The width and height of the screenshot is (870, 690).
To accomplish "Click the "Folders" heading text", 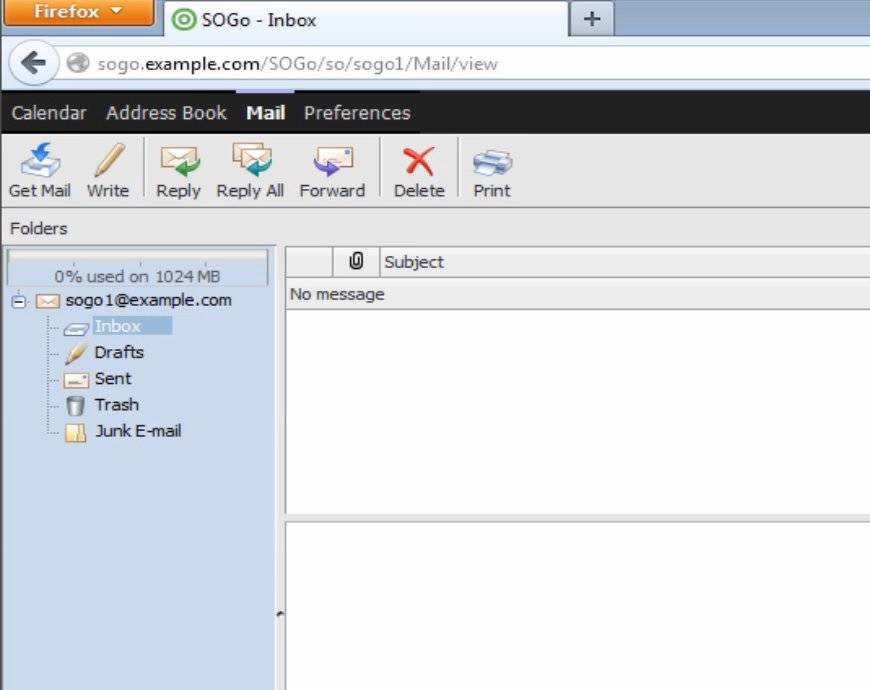I will pos(39,229).
